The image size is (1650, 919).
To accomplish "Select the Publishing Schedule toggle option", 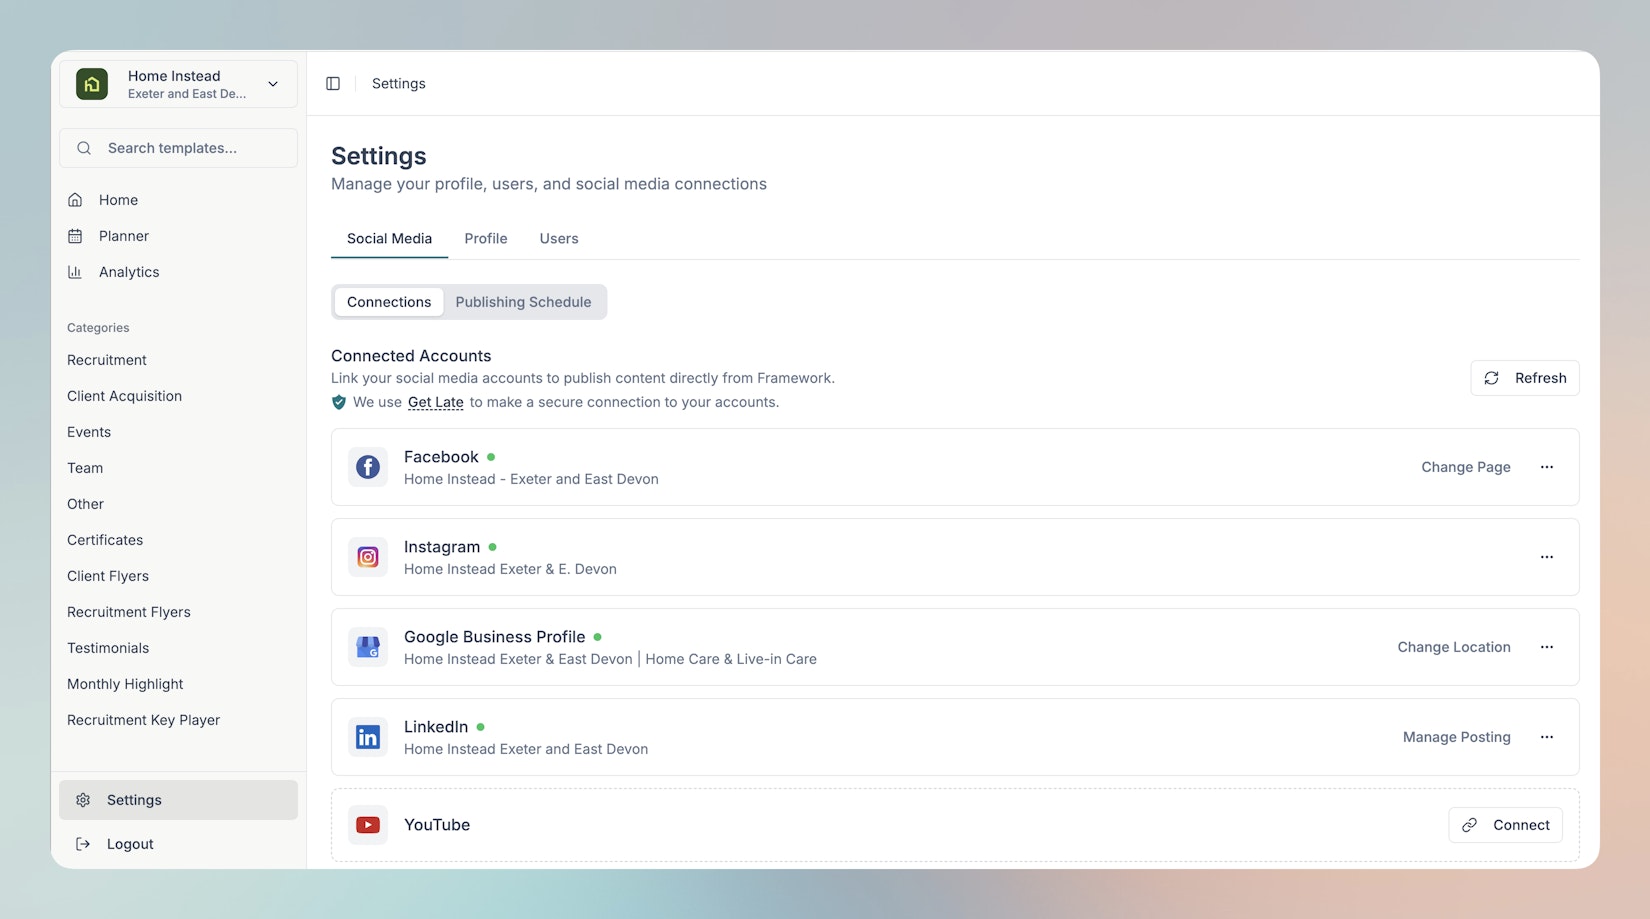I will pos(523,302).
